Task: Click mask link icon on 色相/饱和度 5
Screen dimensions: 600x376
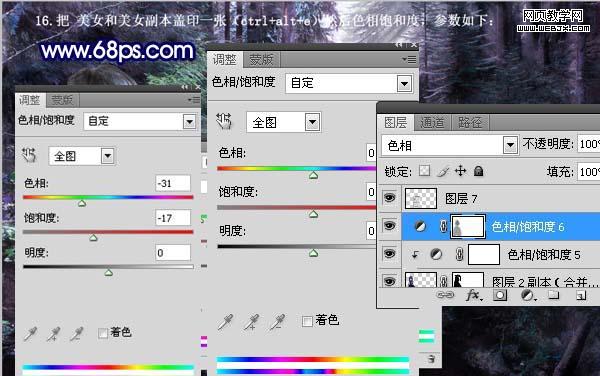Action: pos(460,254)
